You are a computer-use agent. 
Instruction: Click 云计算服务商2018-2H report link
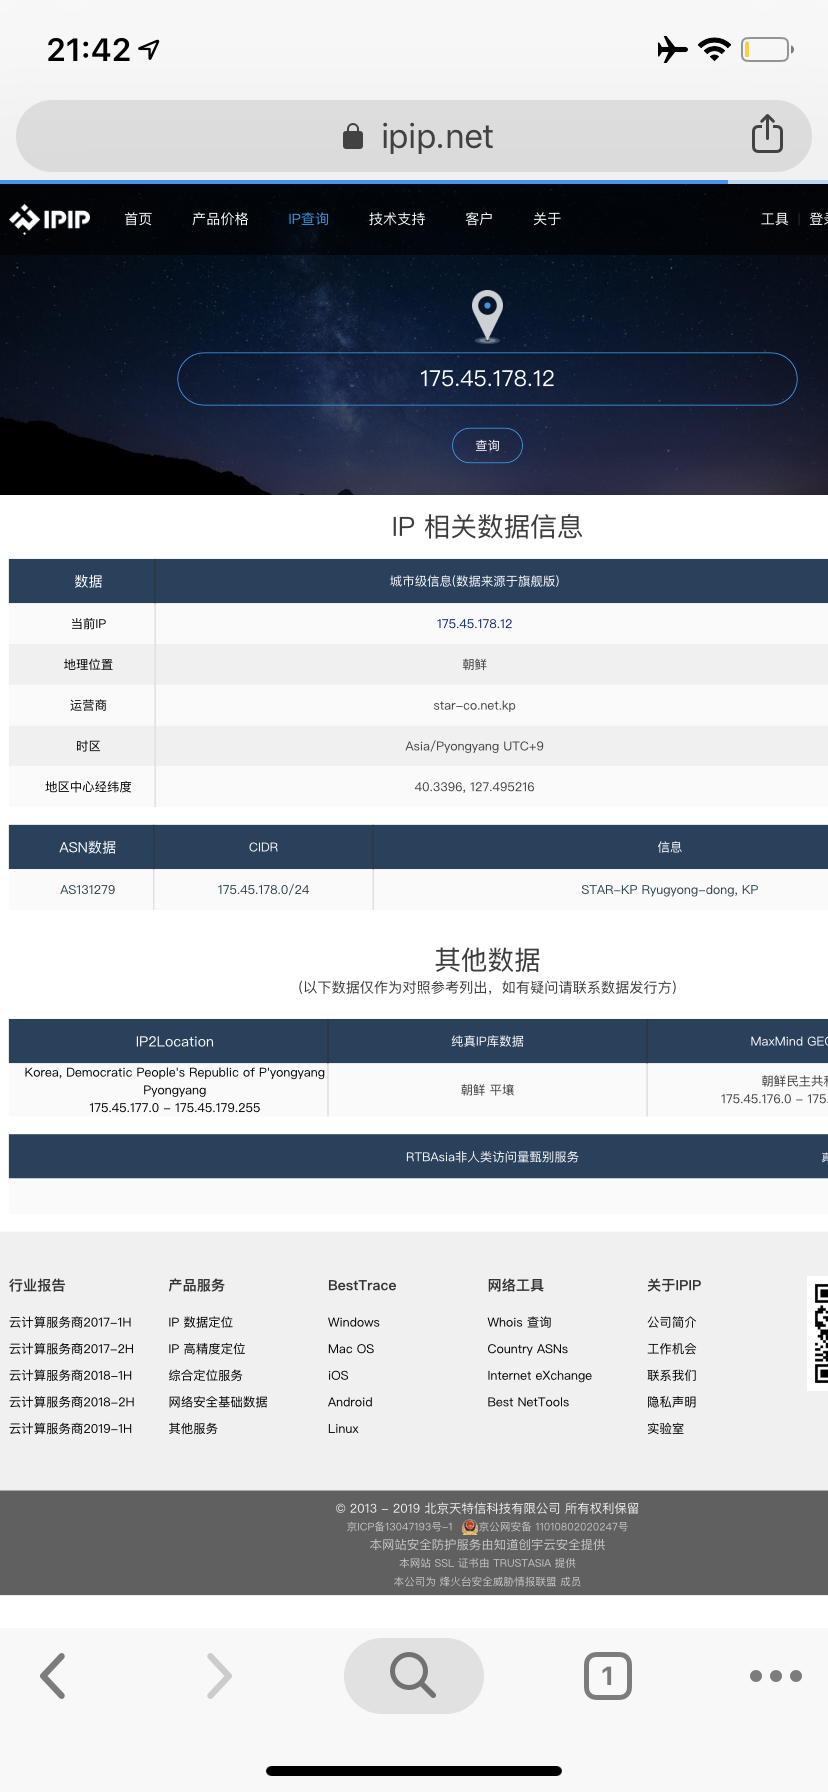(72, 1402)
